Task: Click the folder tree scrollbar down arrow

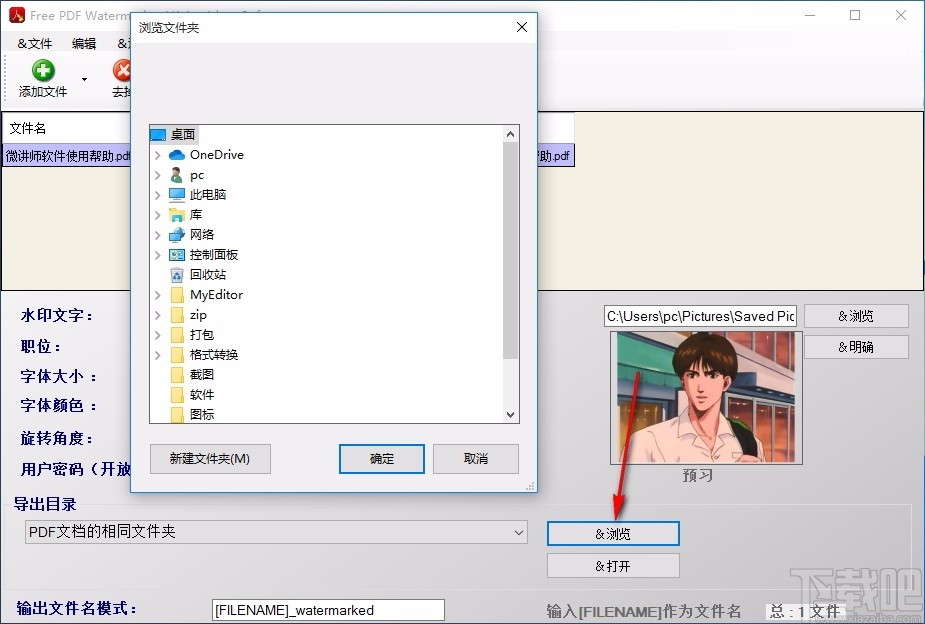Action: [510, 414]
